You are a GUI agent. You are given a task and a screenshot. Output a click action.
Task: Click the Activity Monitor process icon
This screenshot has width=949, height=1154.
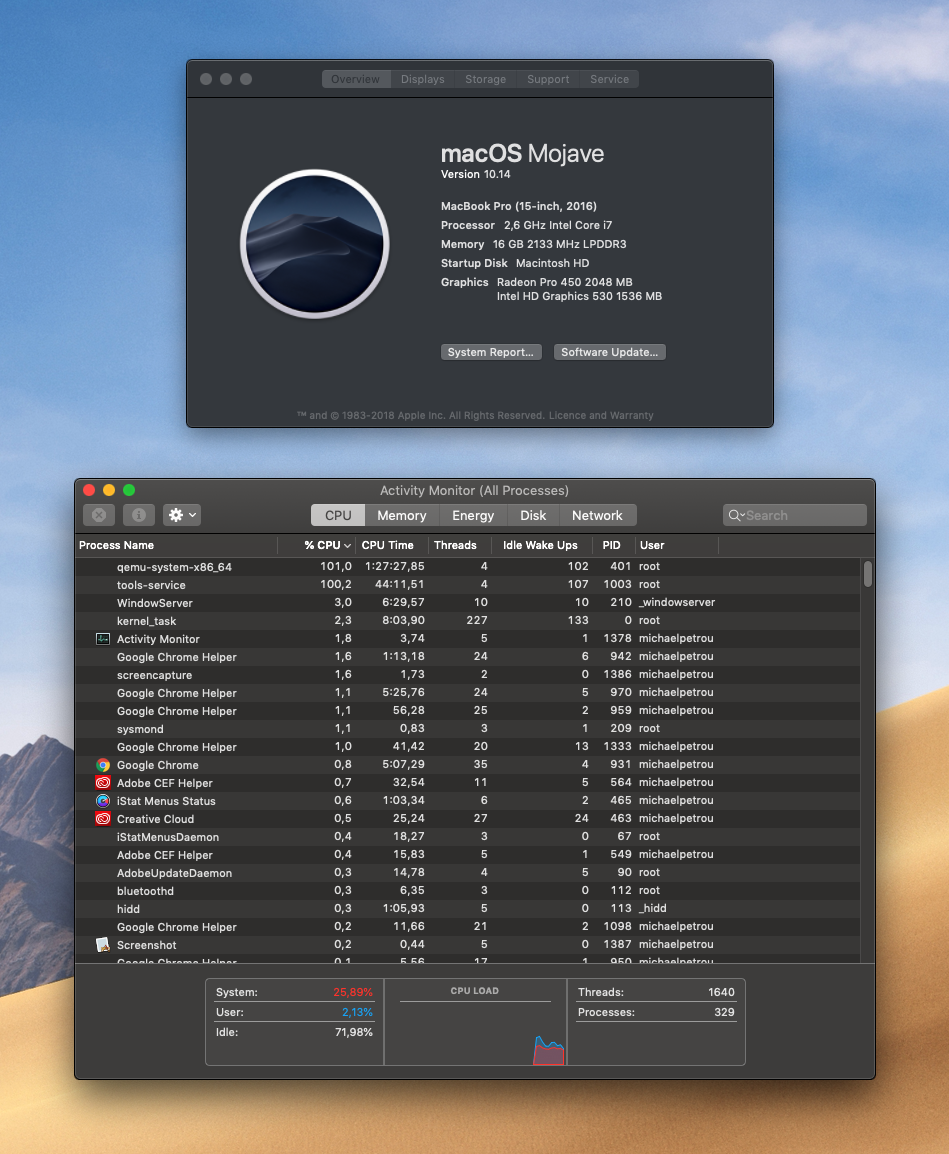(x=103, y=639)
